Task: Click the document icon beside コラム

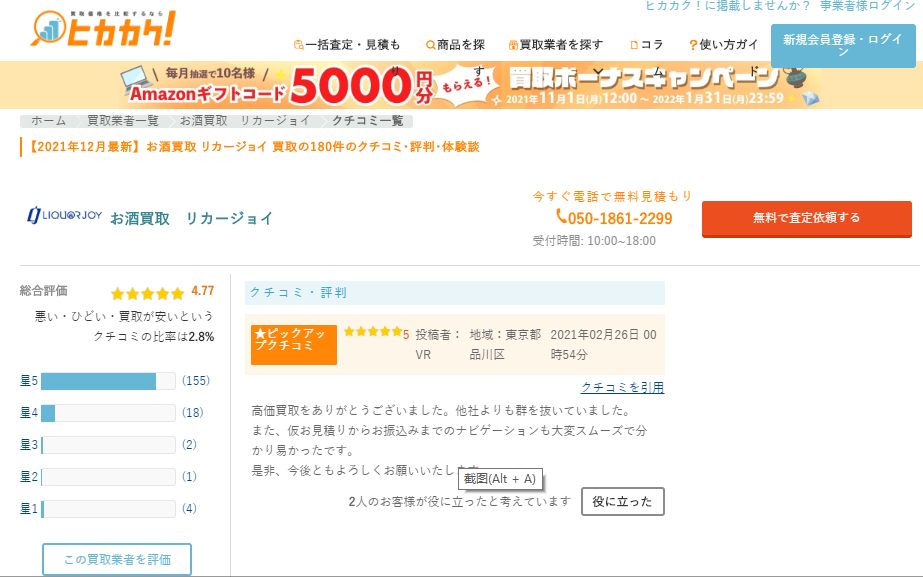Action: tap(634, 45)
